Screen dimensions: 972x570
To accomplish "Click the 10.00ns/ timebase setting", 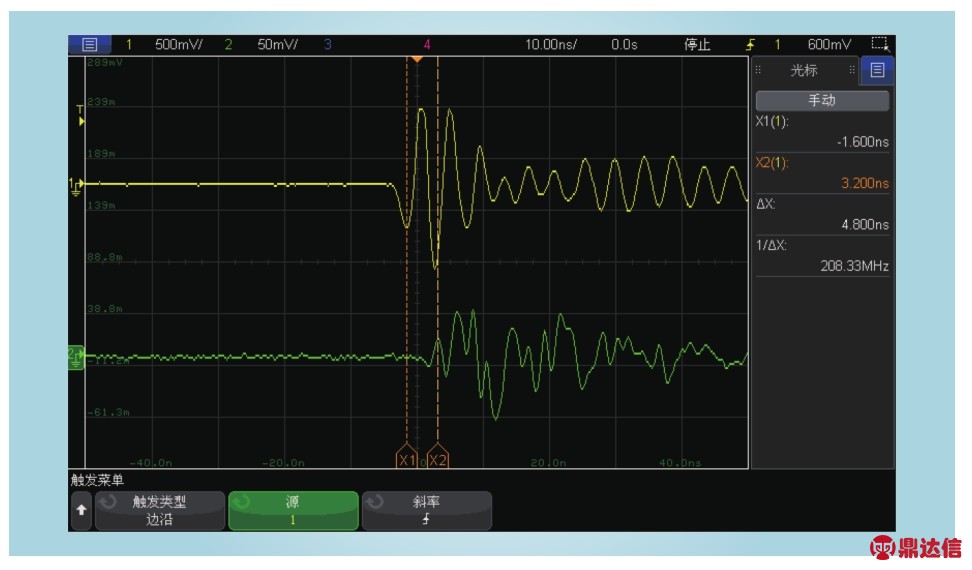I will point(550,45).
